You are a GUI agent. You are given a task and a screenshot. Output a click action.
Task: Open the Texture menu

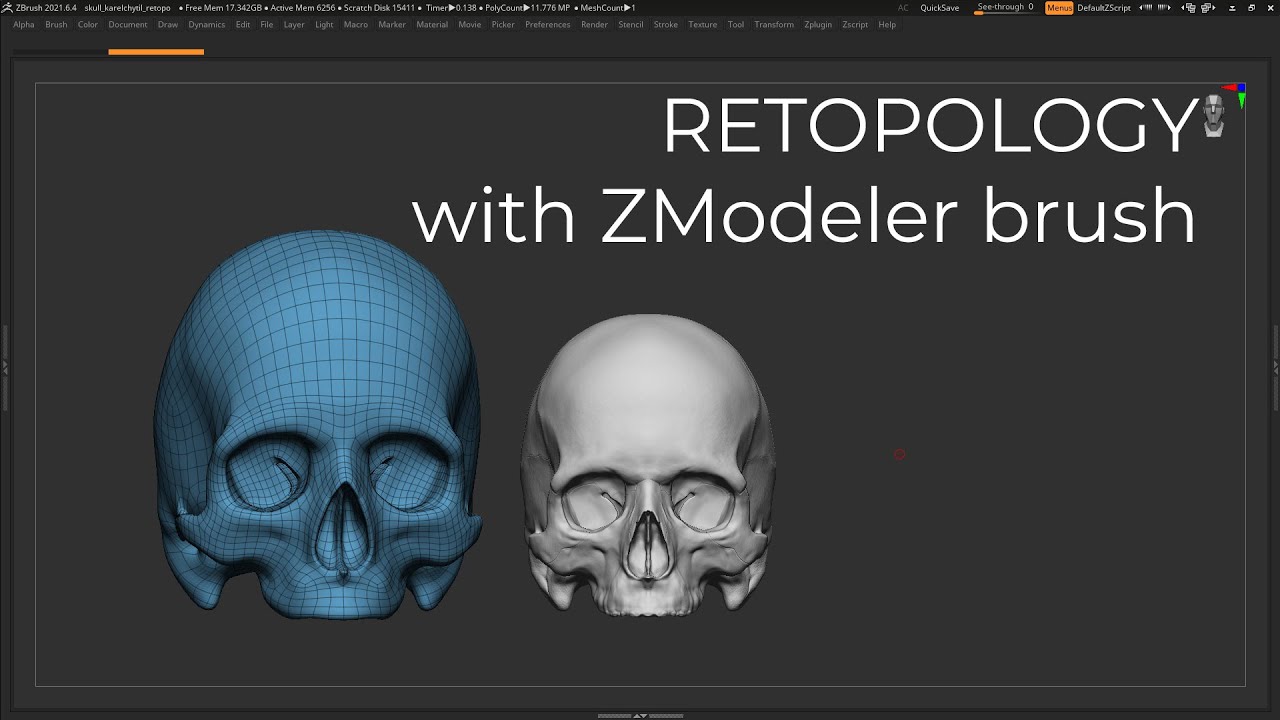coord(703,24)
